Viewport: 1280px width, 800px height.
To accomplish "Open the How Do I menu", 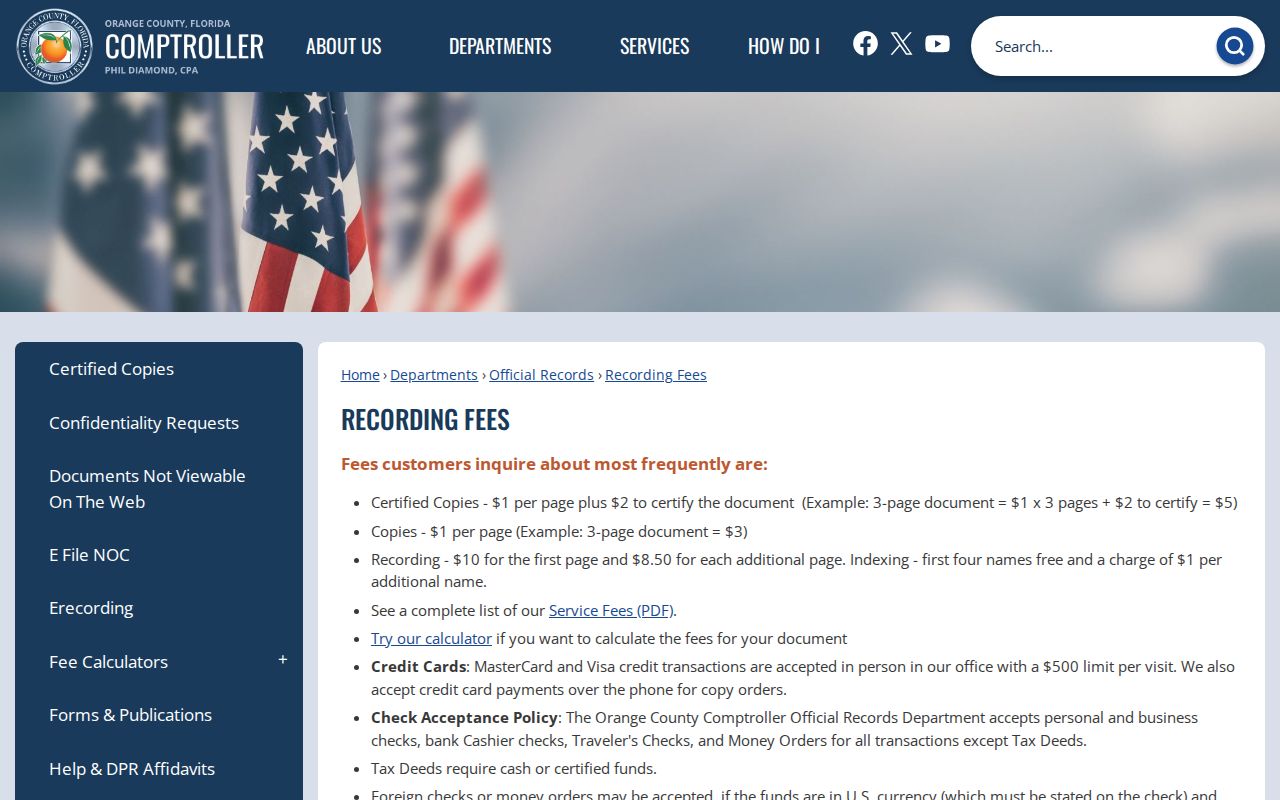I will tap(784, 46).
